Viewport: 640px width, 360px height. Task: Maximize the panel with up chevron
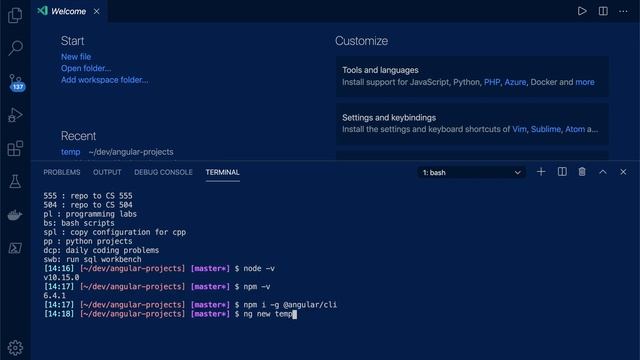pos(603,172)
